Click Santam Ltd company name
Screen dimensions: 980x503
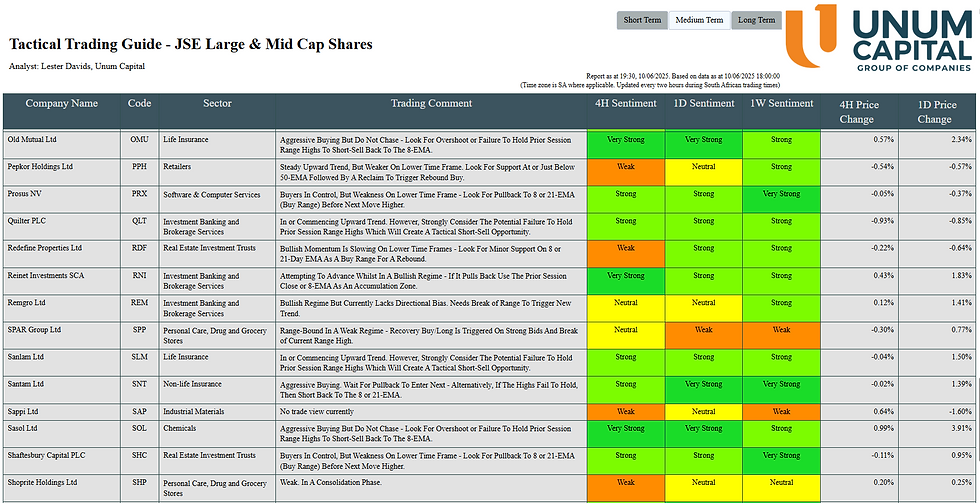pyautogui.click(x=25, y=384)
